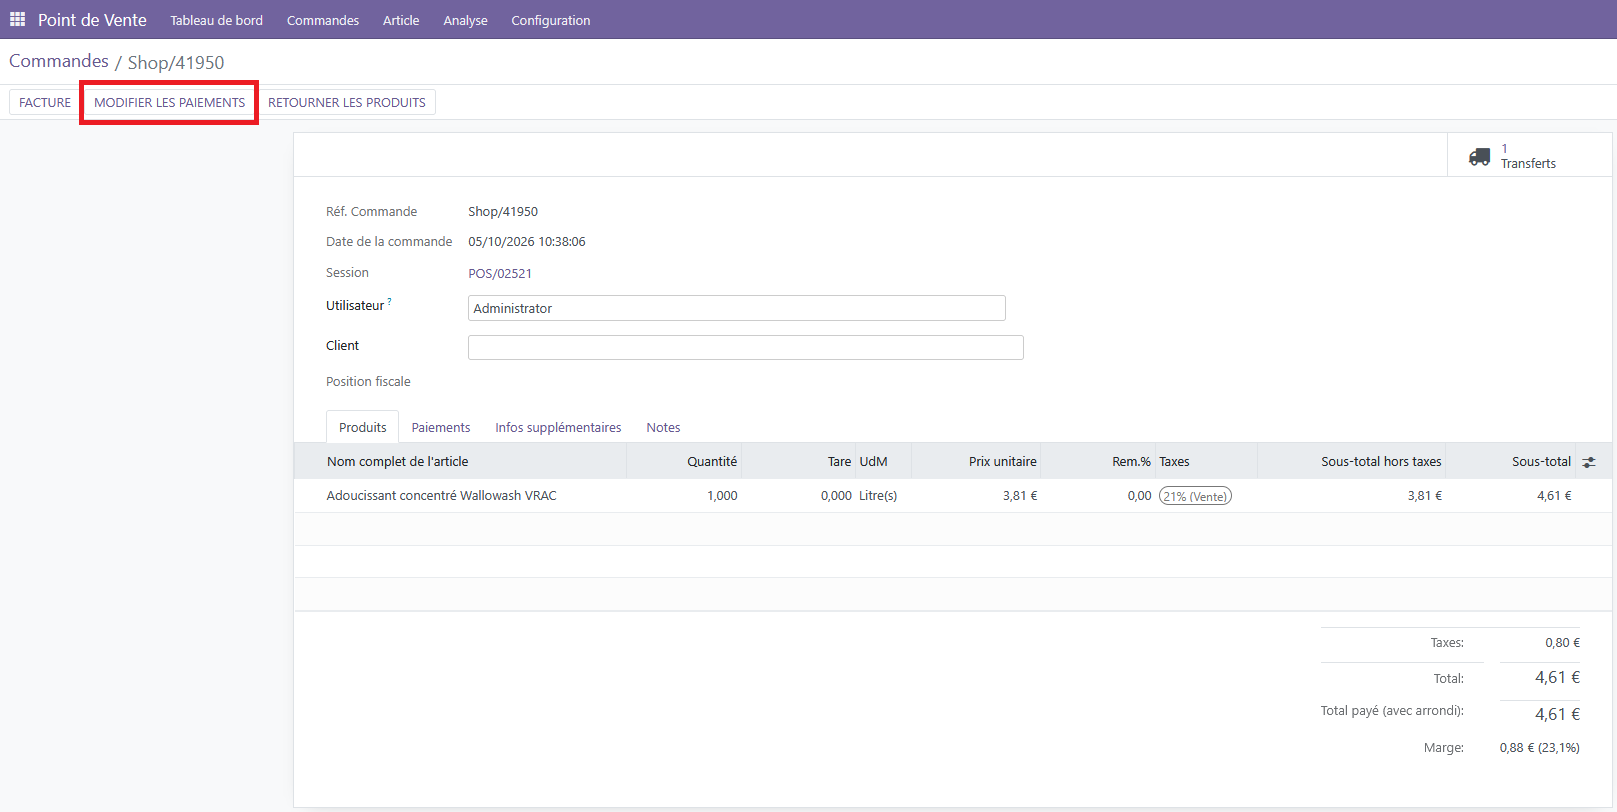Click RETOURNER LES PRODUITS button
Image resolution: width=1617 pixels, height=812 pixels.
pos(347,102)
